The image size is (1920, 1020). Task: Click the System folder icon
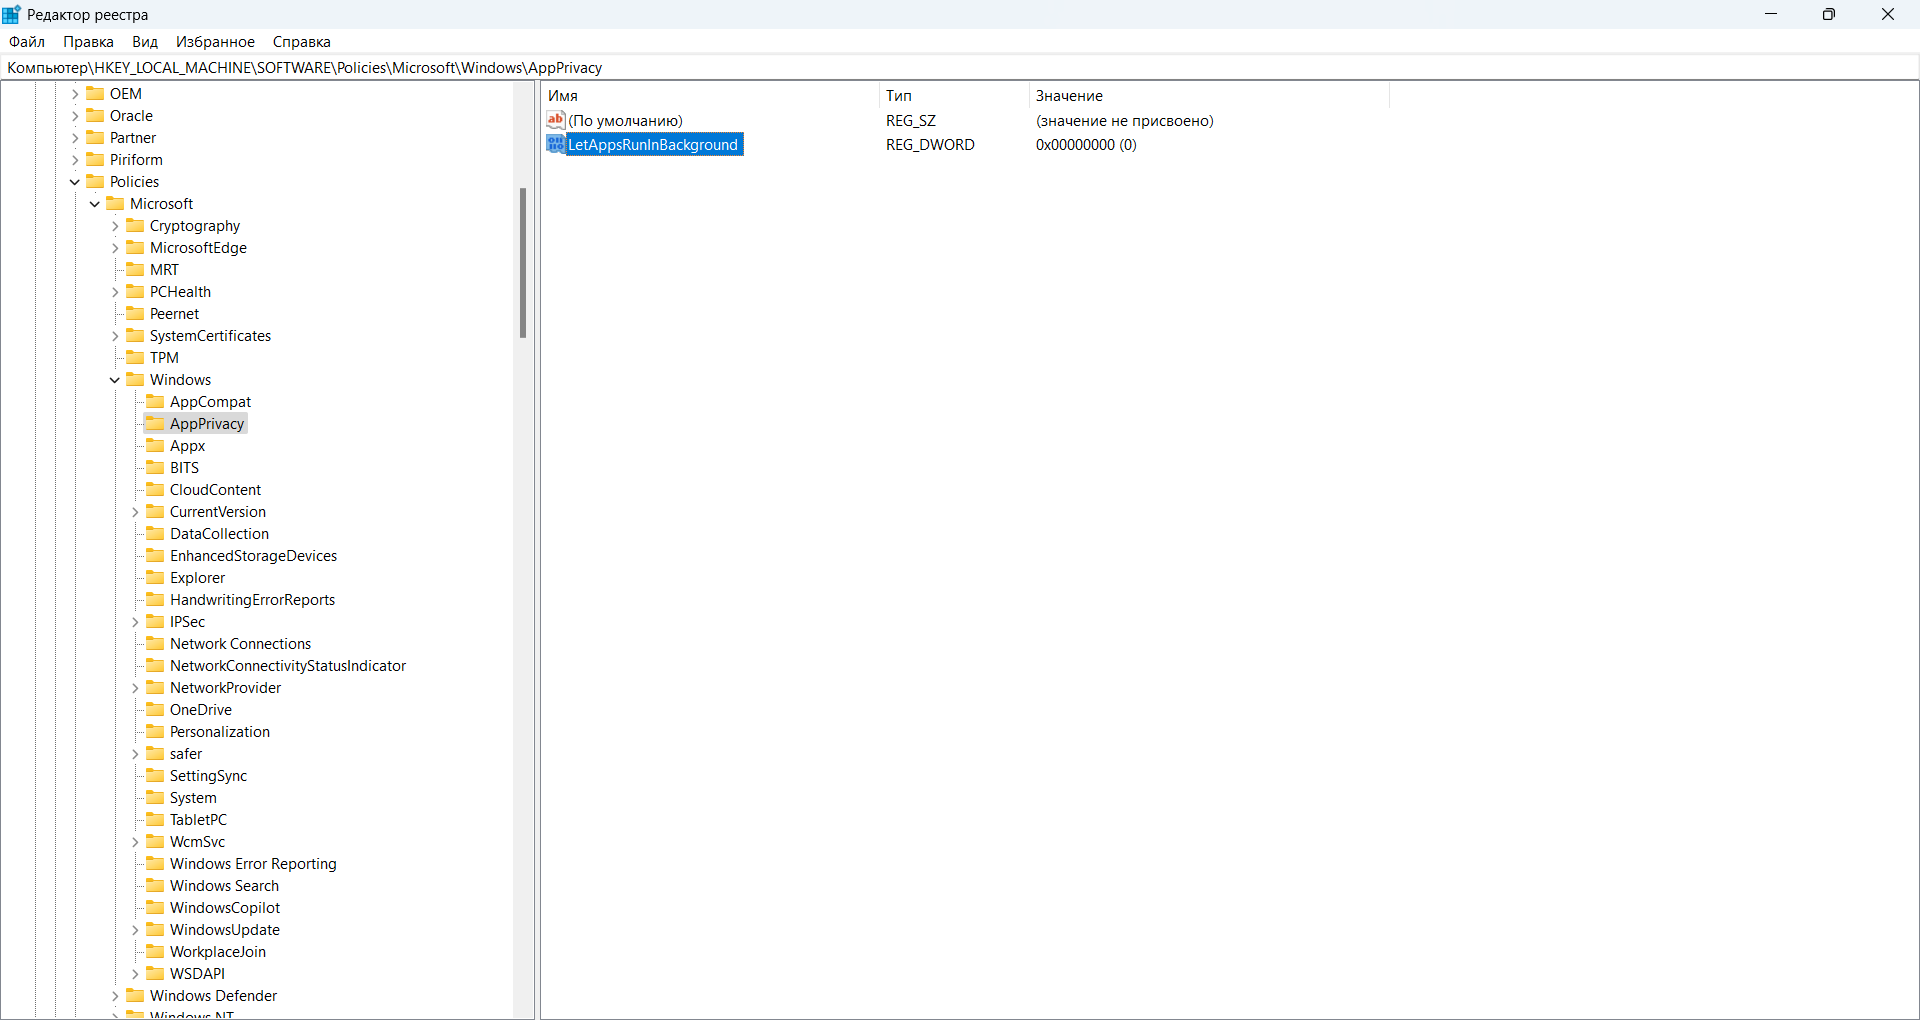[155, 797]
